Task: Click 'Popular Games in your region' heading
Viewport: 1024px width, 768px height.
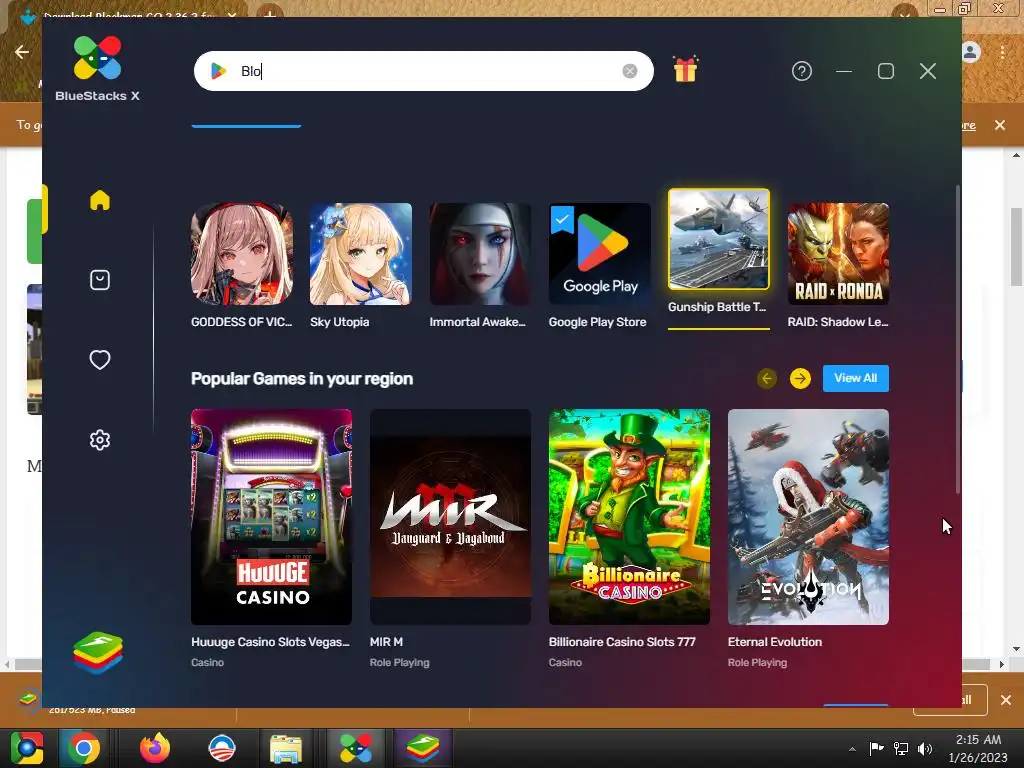Action: tap(302, 379)
